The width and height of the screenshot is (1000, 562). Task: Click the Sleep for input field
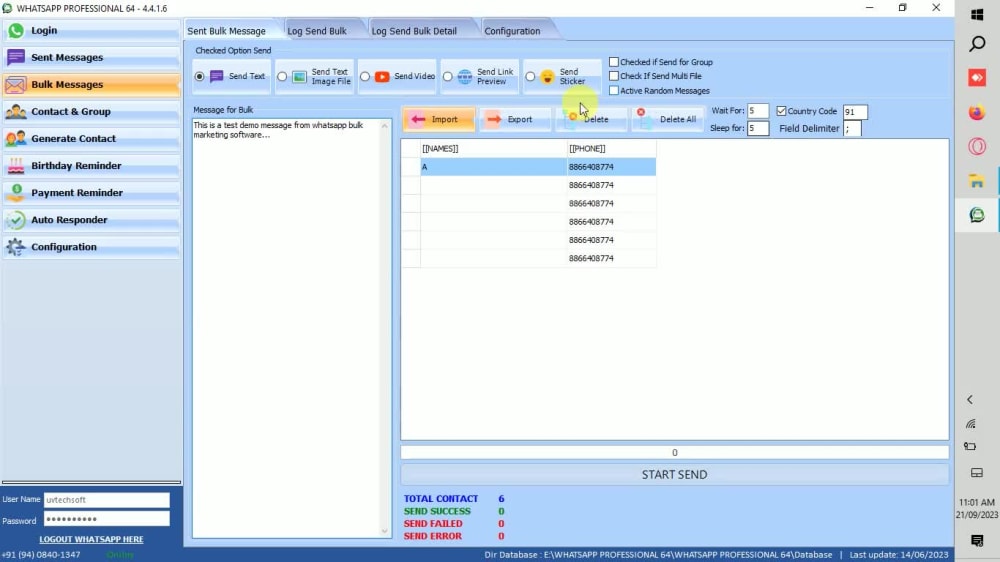758,128
